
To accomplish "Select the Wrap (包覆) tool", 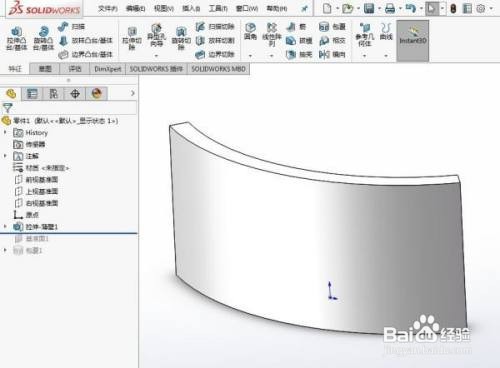I will point(332,27).
